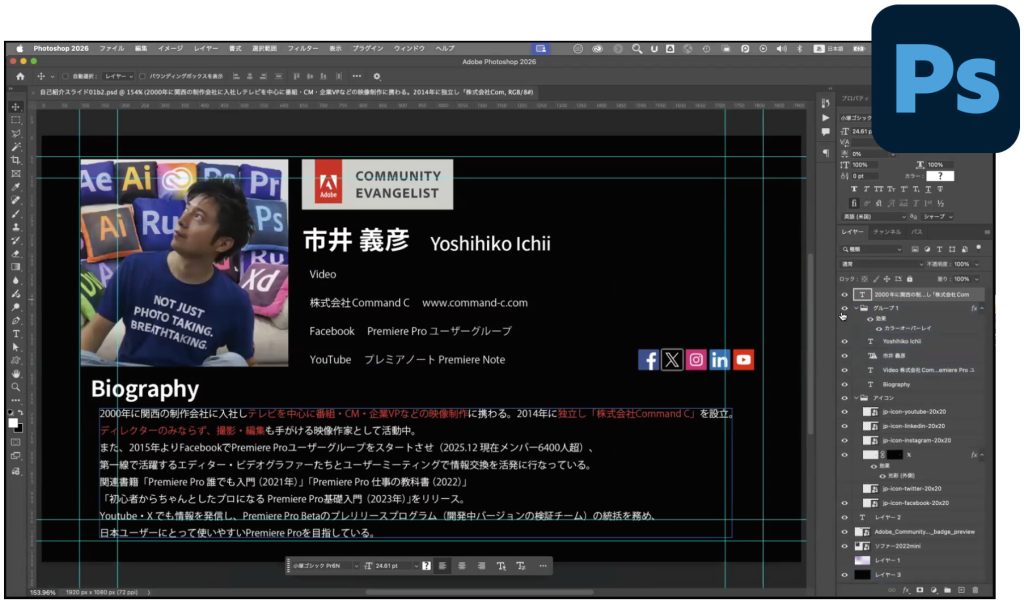Click the create new group folder icon
The image size is (1024, 602).
point(946,590)
